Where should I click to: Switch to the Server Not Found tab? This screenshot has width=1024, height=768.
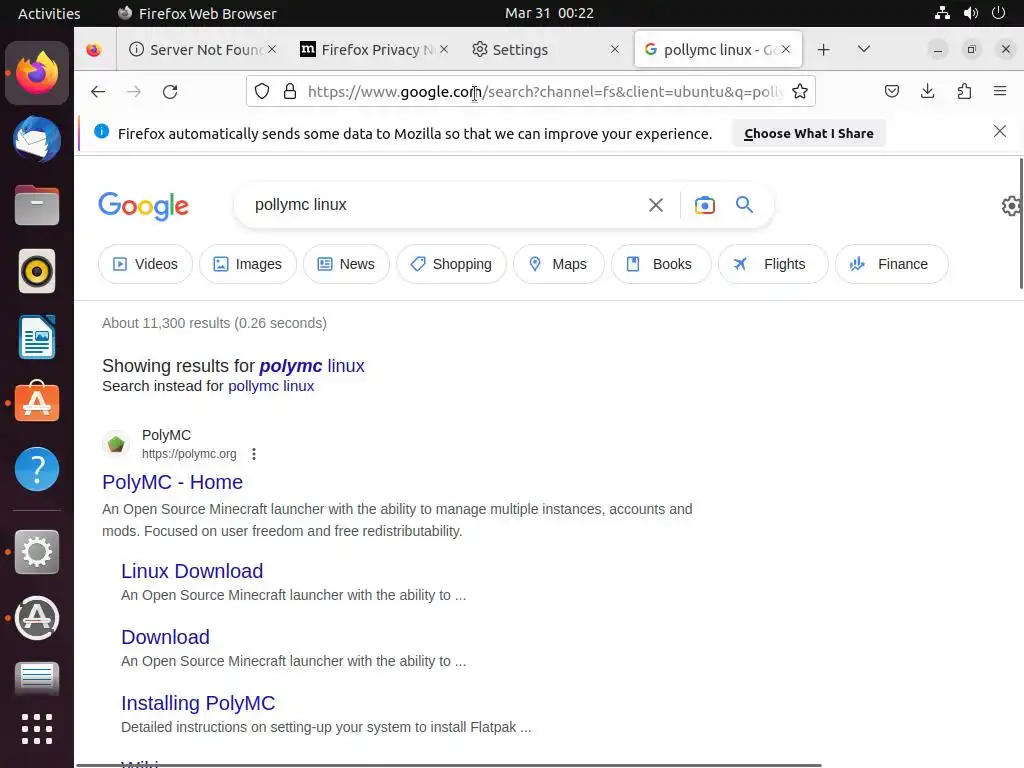point(202,50)
